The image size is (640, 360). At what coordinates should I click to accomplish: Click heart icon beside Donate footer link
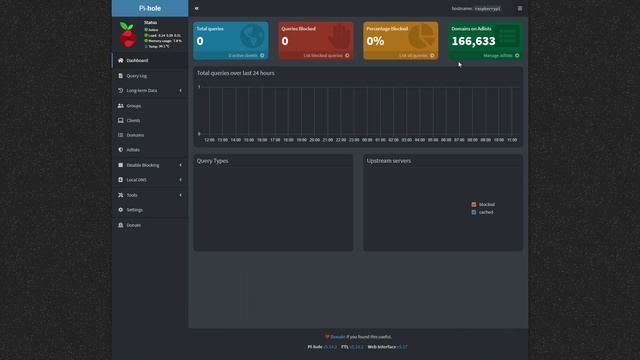click(327, 337)
